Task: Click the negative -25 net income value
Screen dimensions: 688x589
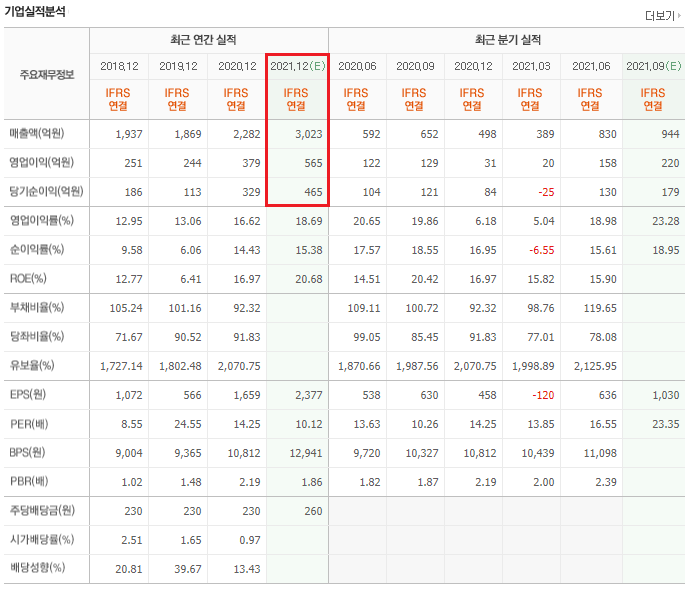Action: tap(546, 192)
